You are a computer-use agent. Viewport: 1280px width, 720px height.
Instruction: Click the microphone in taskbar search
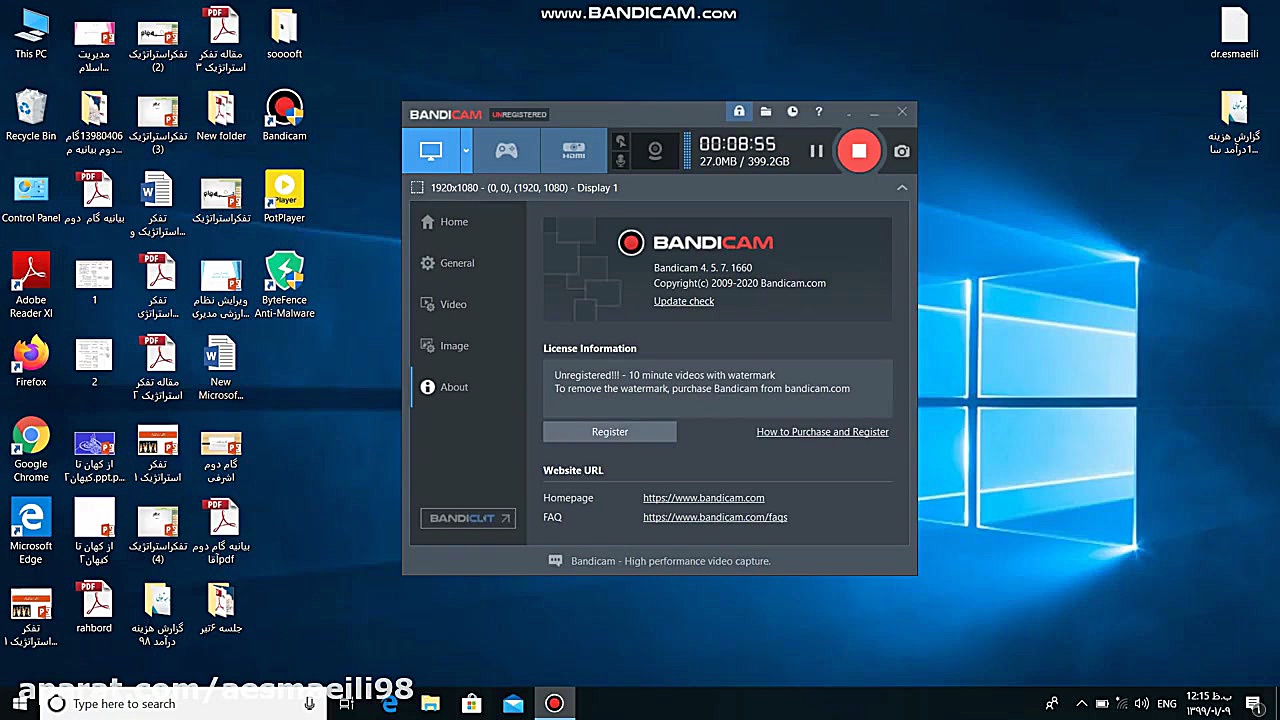(310, 704)
